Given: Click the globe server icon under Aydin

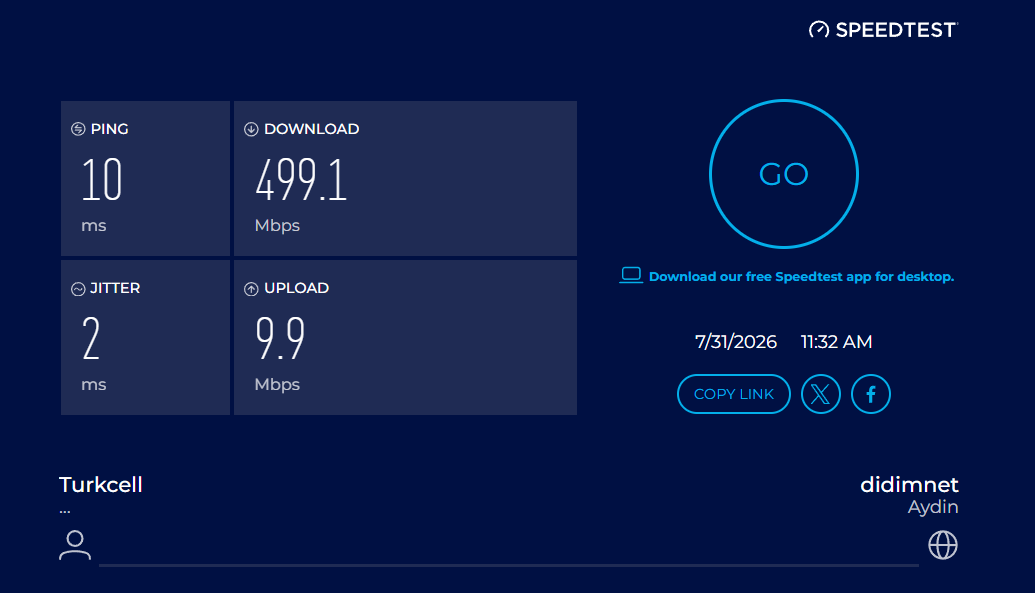Looking at the screenshot, I should (x=943, y=545).
